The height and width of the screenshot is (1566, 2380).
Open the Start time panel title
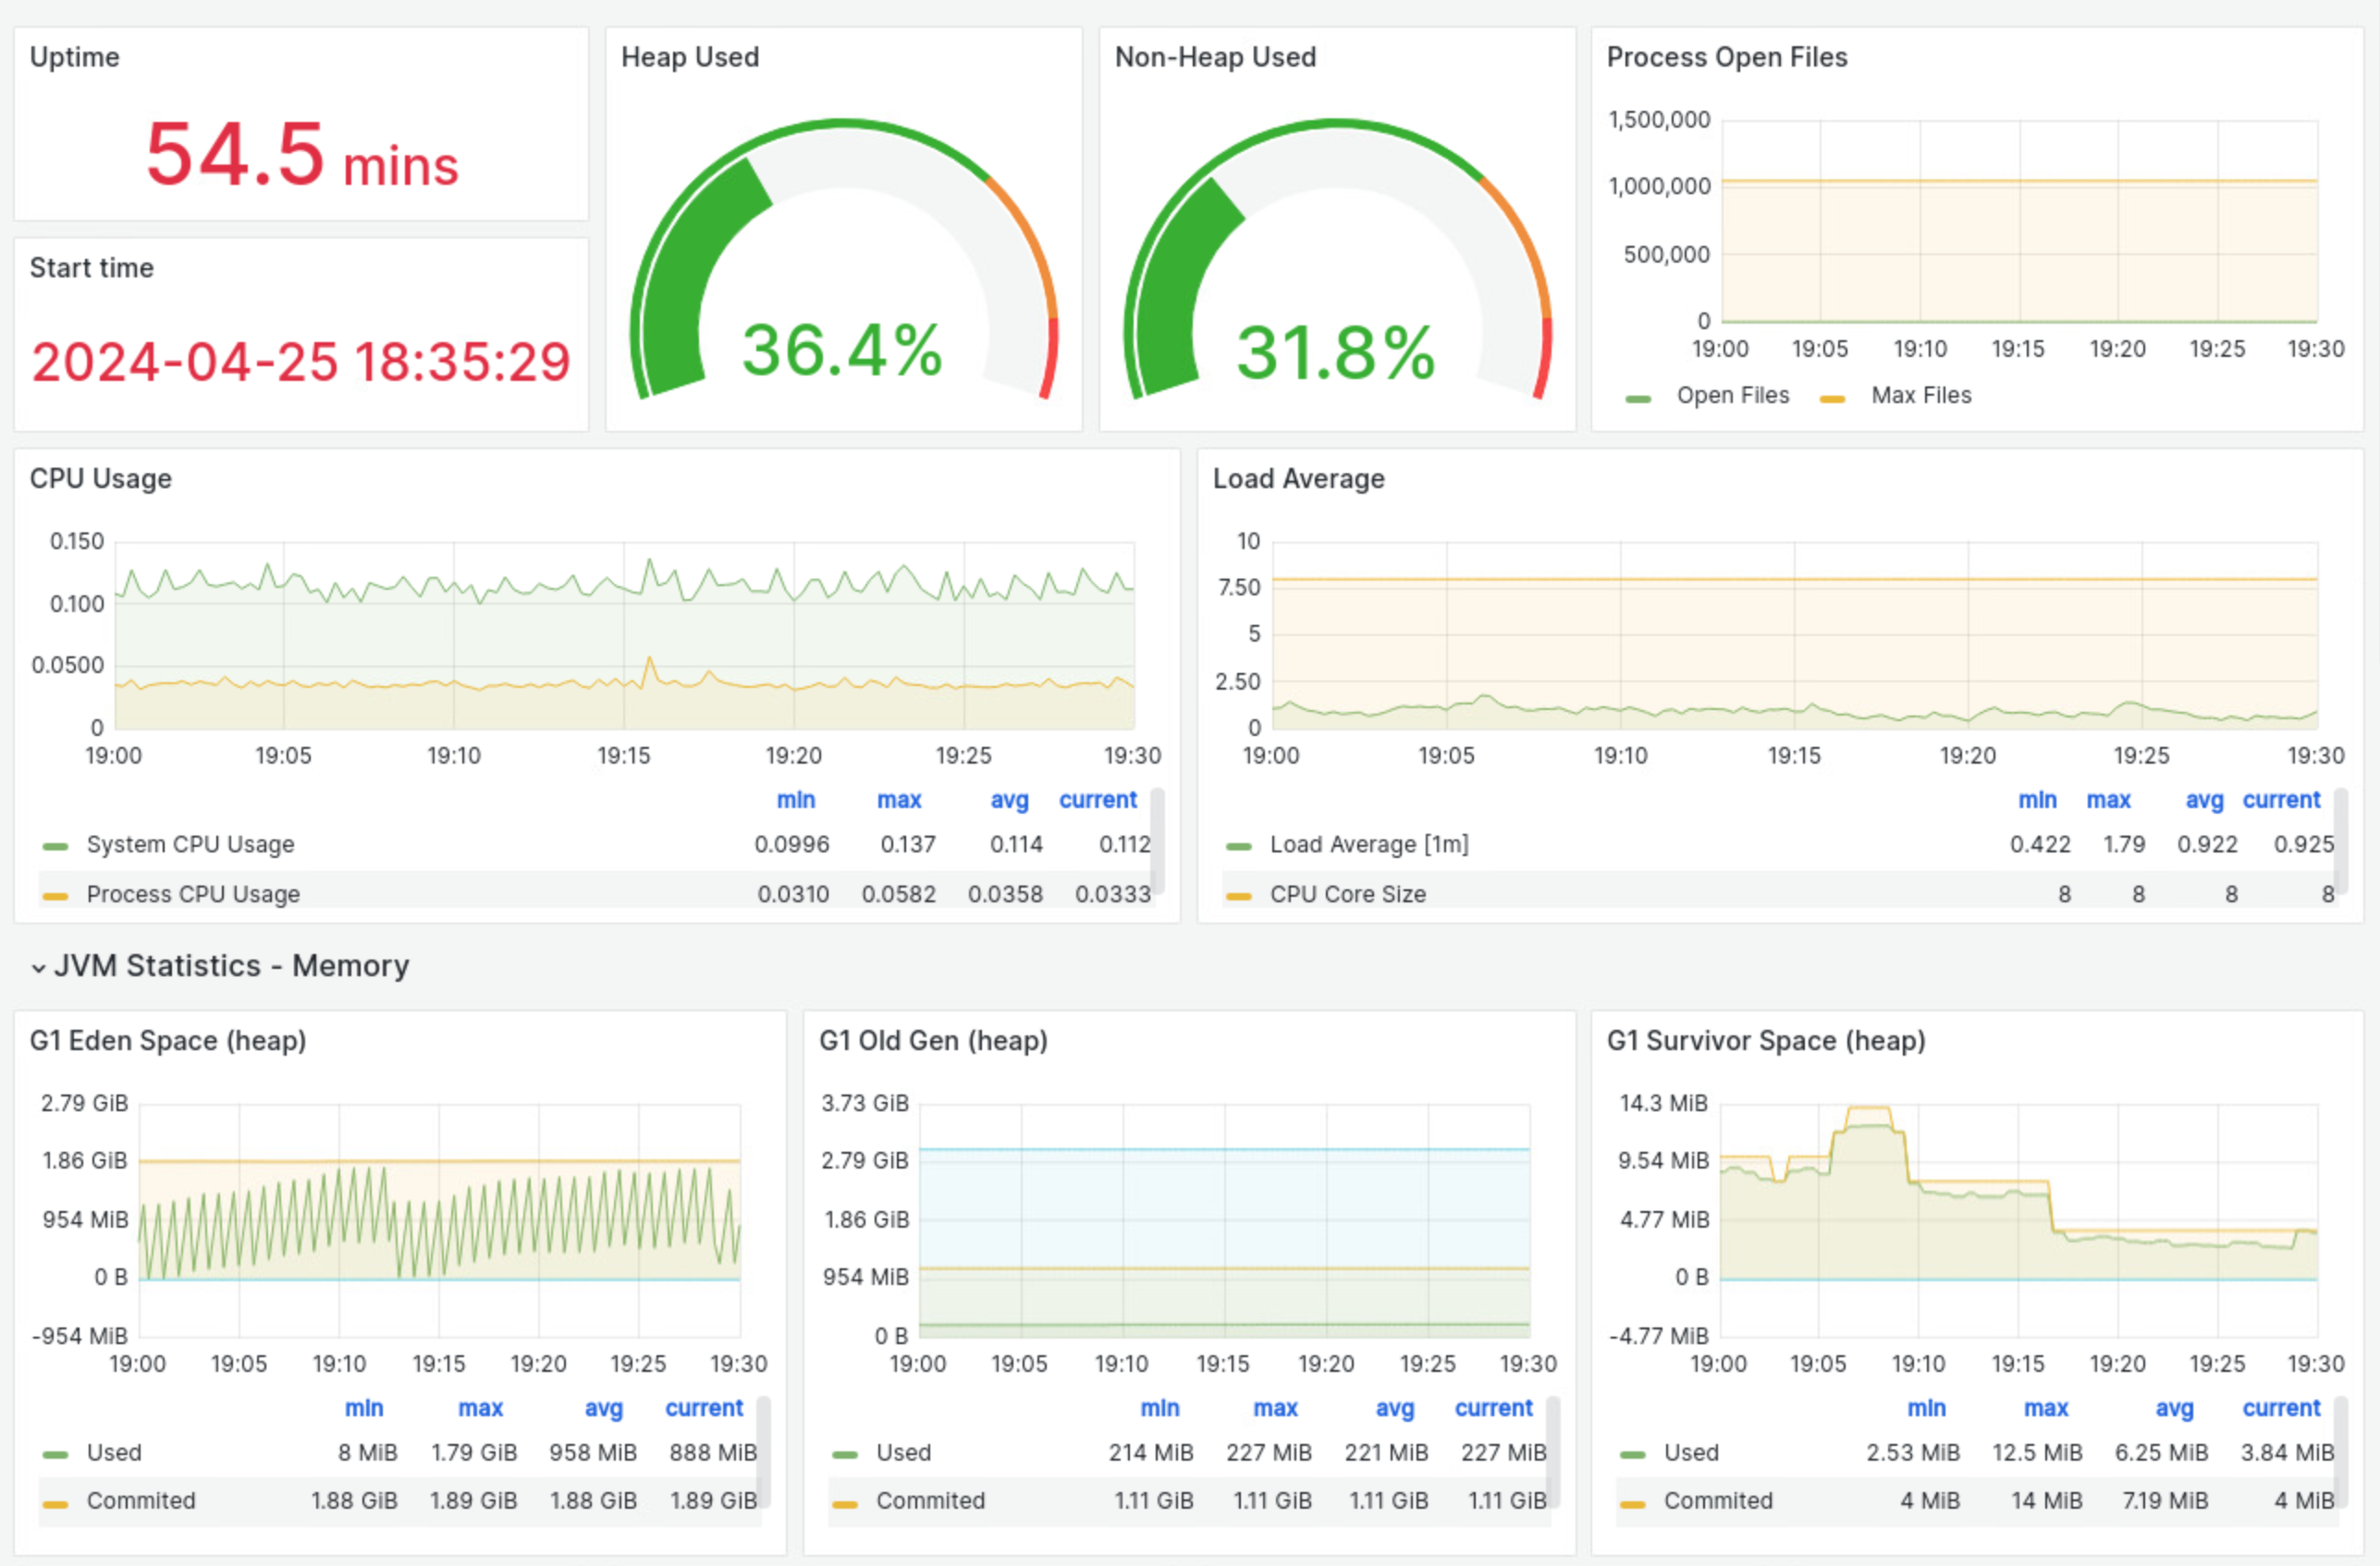coord(92,268)
